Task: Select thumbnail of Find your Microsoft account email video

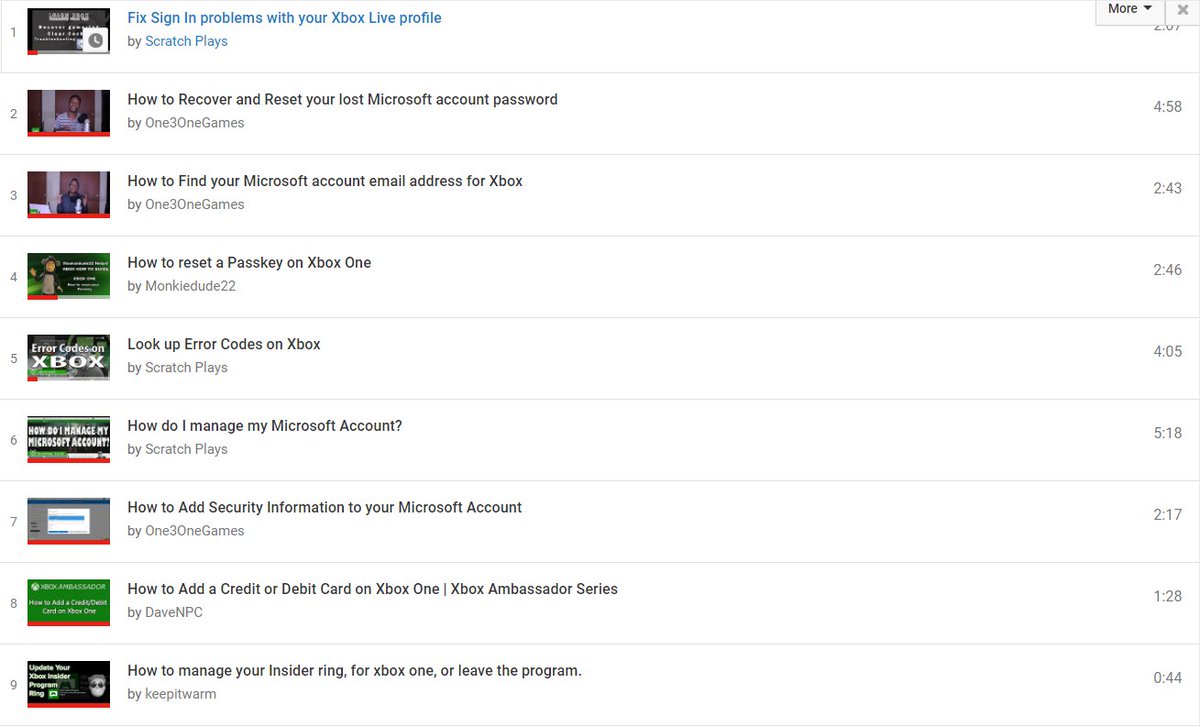Action: 68,195
